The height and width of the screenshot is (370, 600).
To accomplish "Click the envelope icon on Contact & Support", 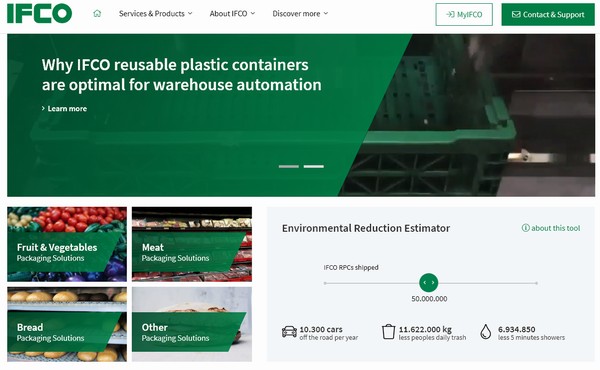I will click(516, 15).
